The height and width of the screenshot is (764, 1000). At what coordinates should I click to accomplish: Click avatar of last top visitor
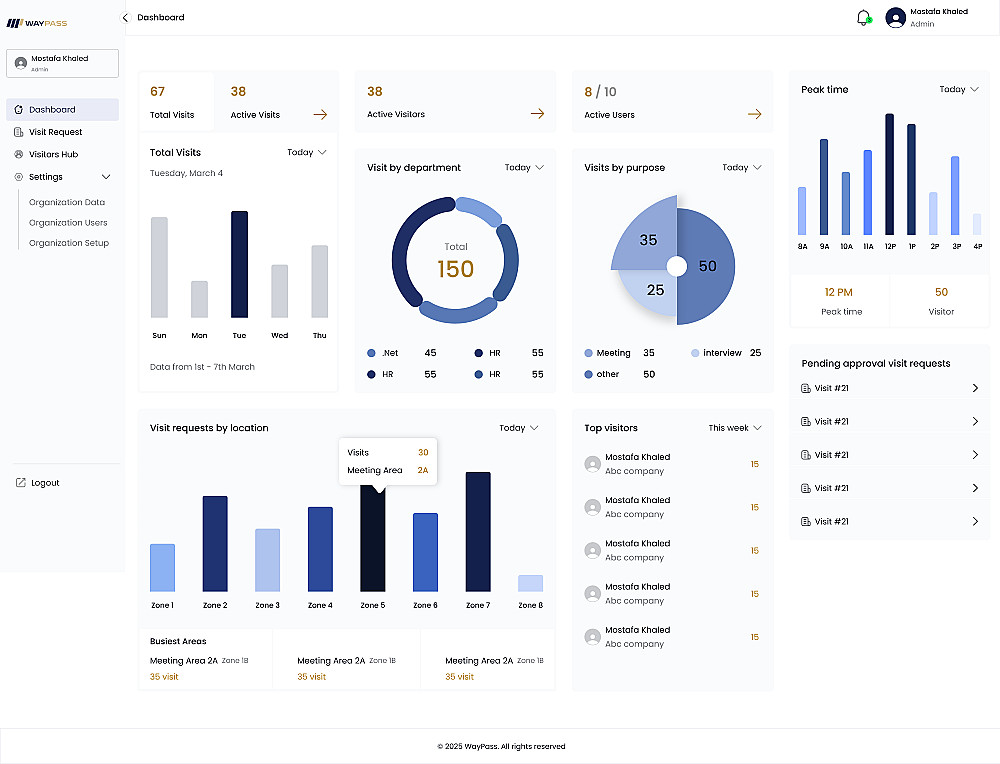(592, 636)
